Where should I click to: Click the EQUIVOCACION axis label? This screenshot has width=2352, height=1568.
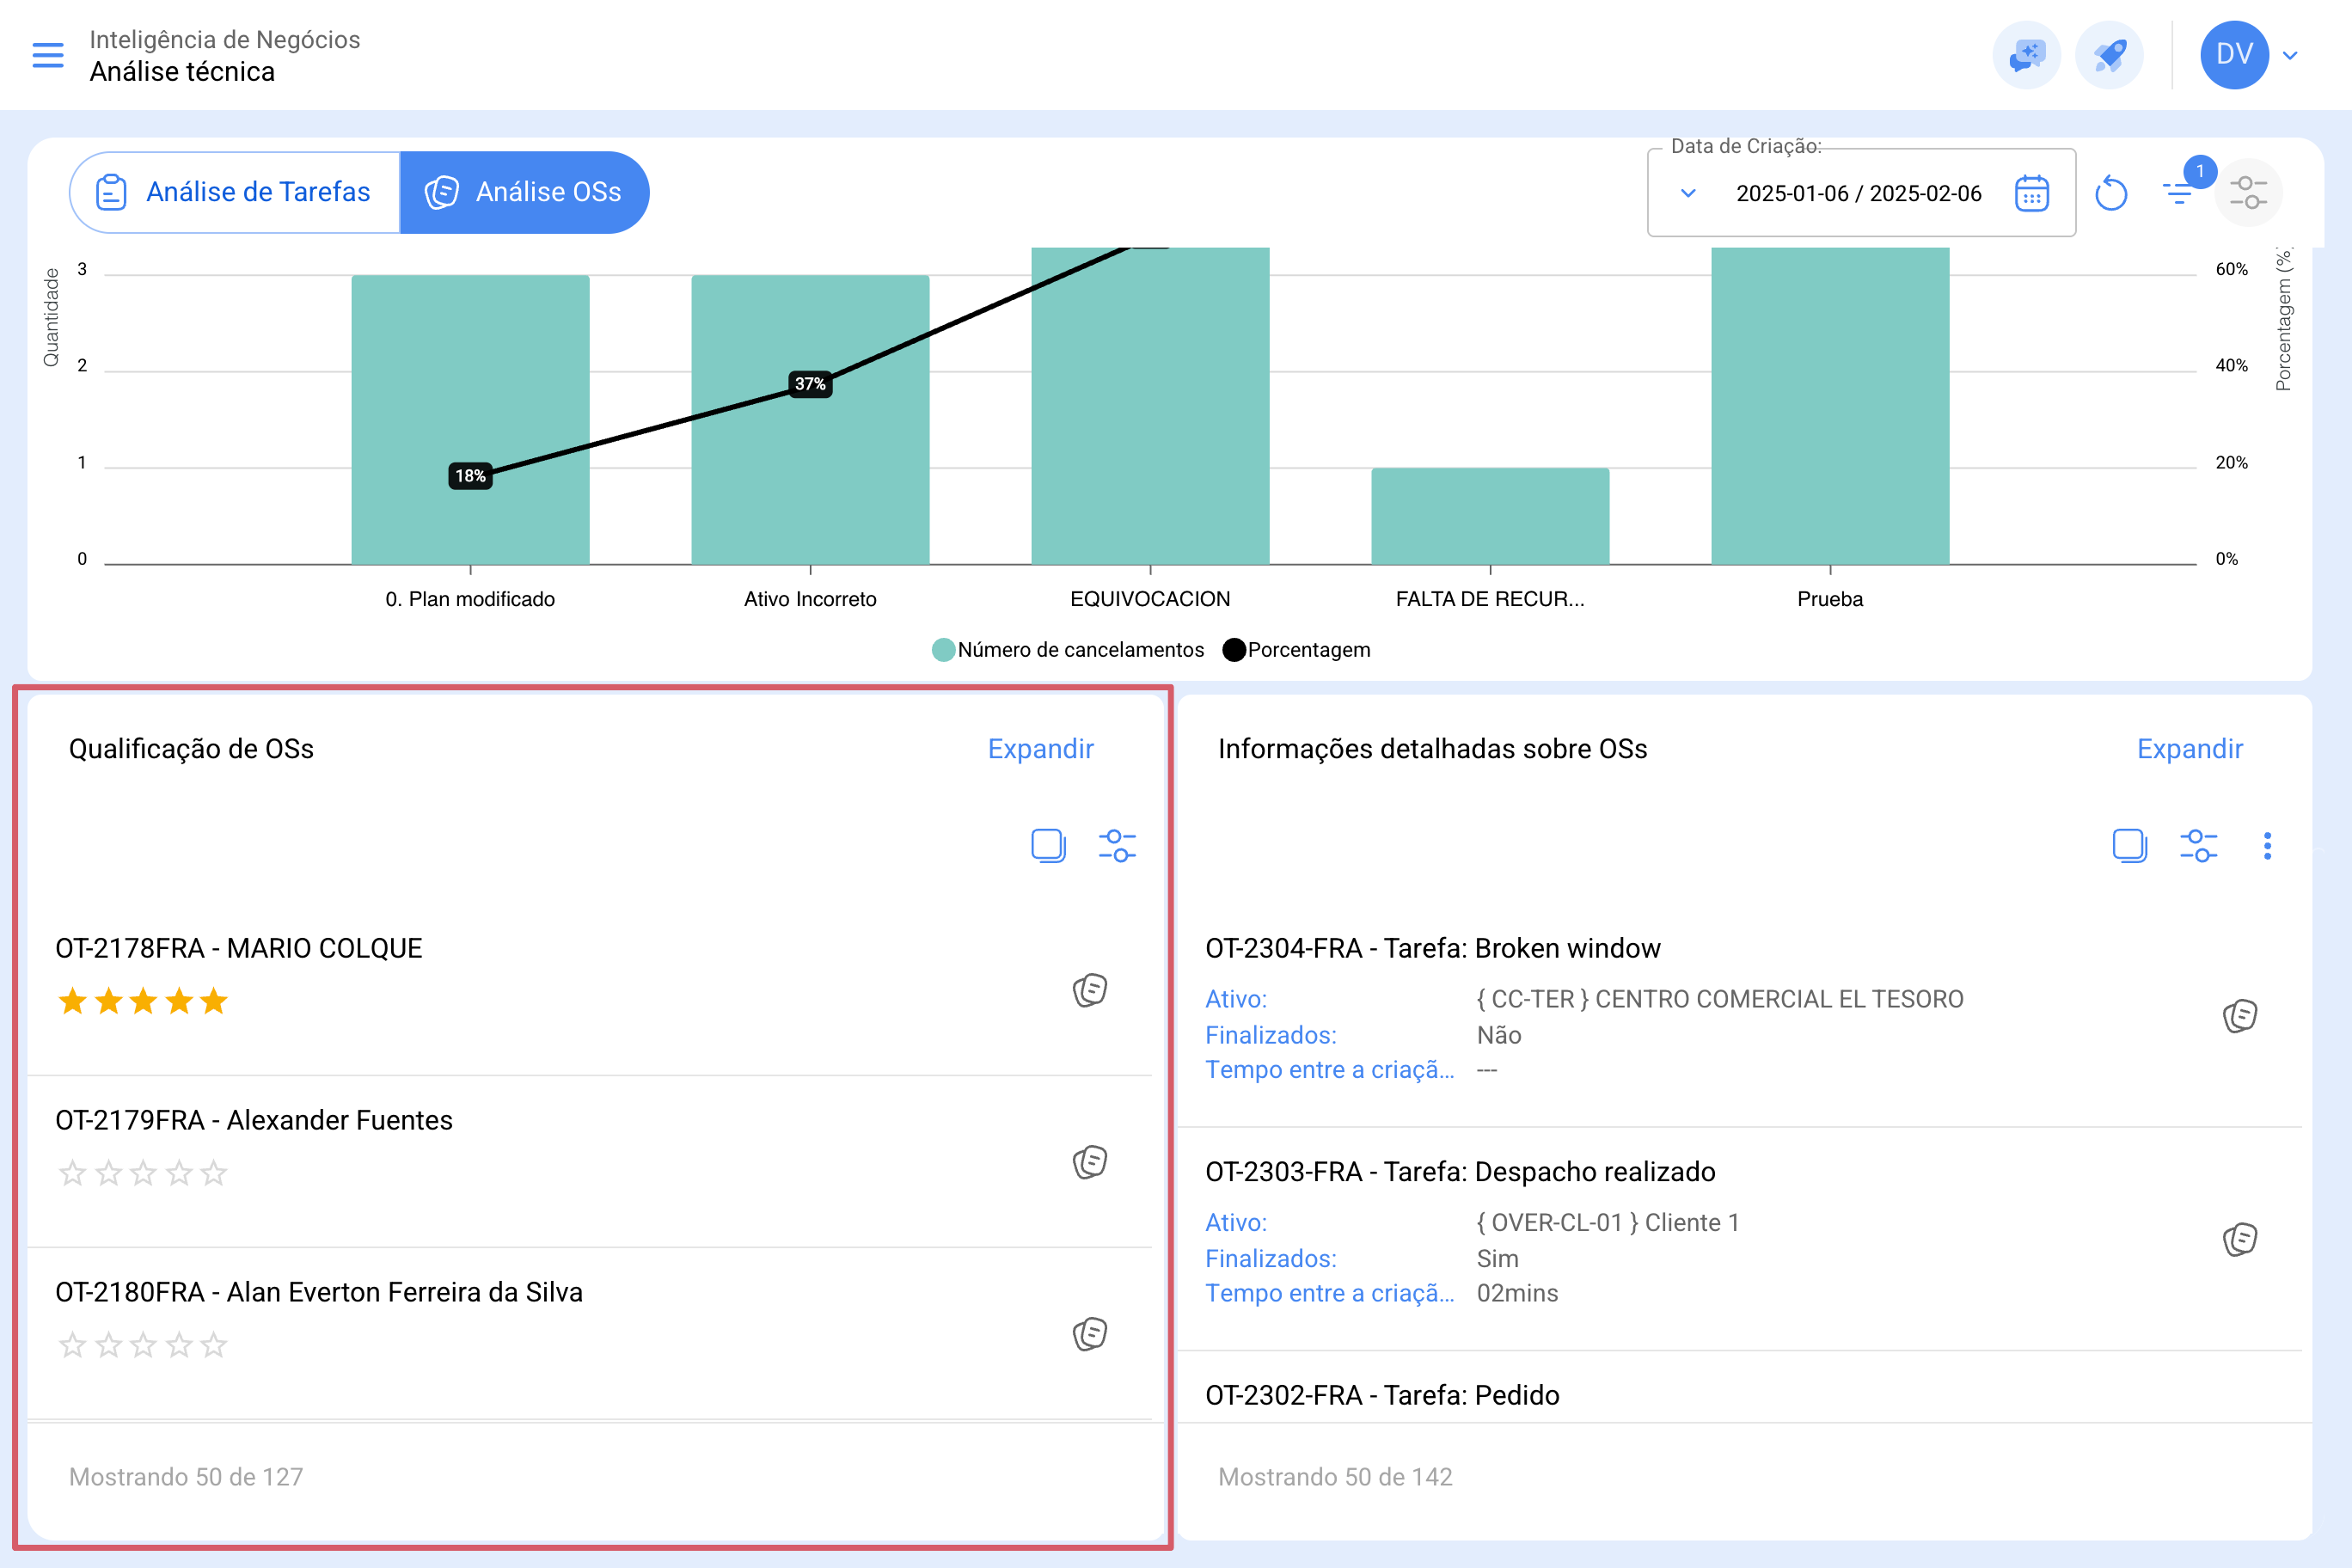(1150, 599)
